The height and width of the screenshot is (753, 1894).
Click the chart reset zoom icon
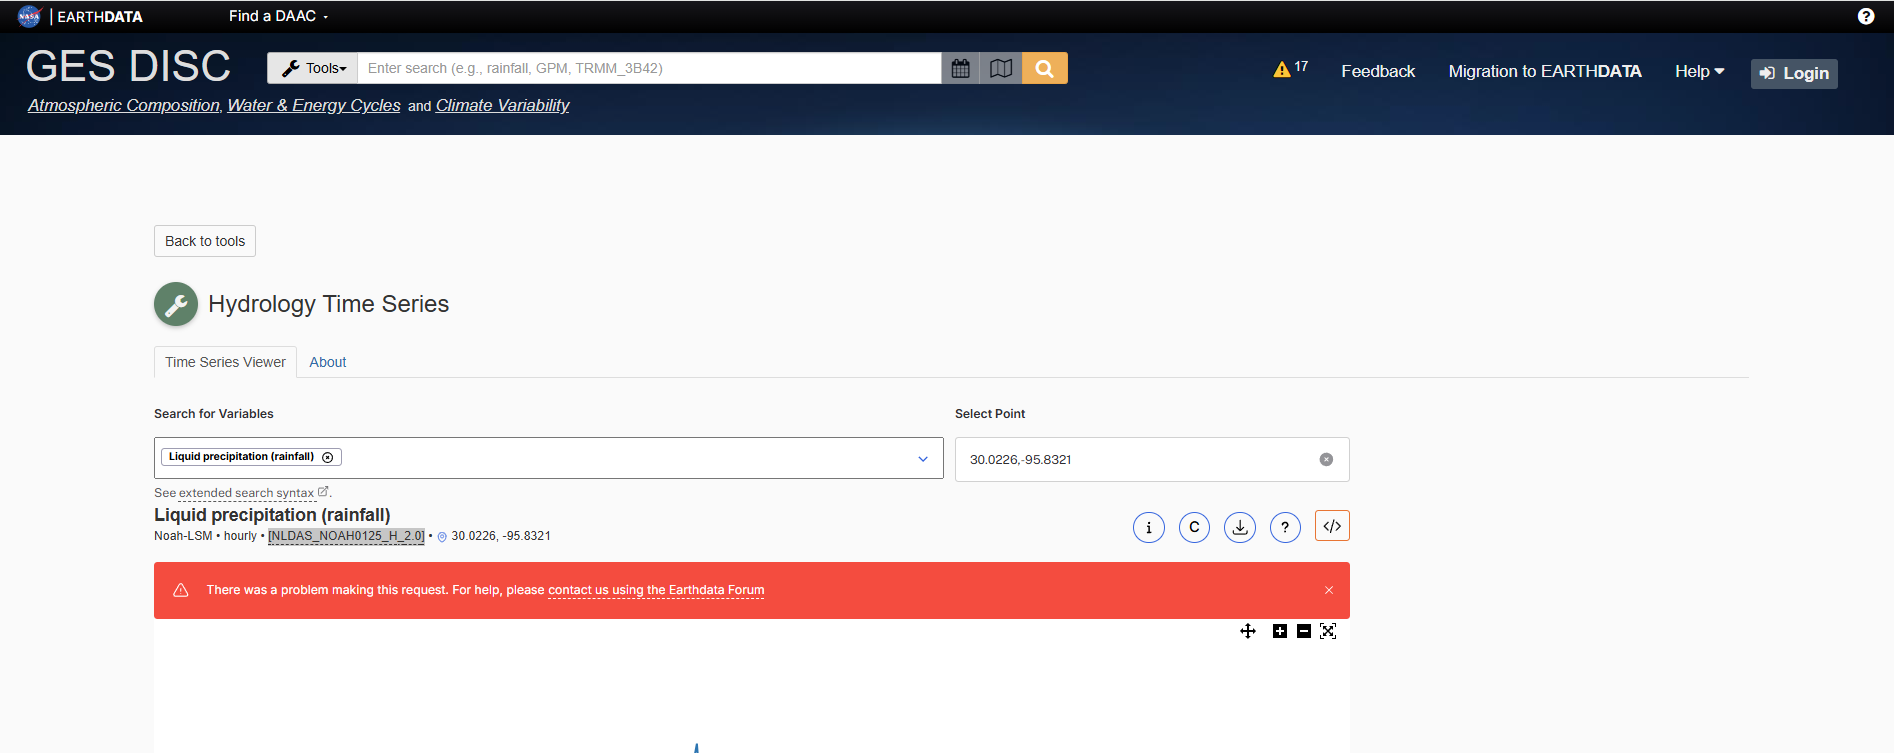click(x=1328, y=631)
